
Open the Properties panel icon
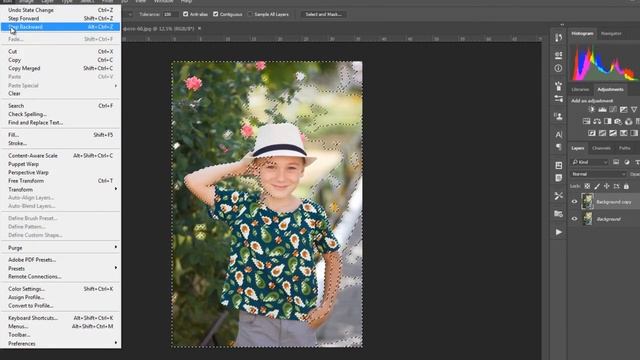(x=558, y=55)
